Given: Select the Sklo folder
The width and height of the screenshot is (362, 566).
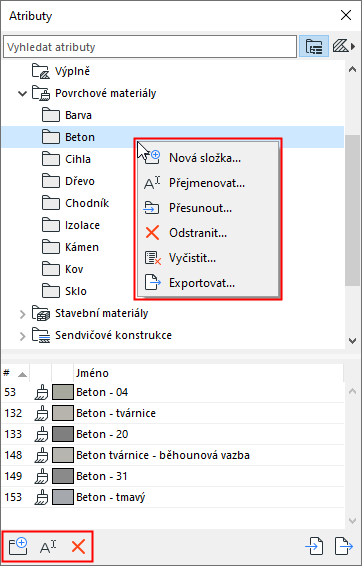Looking at the screenshot, I should coord(64,291).
